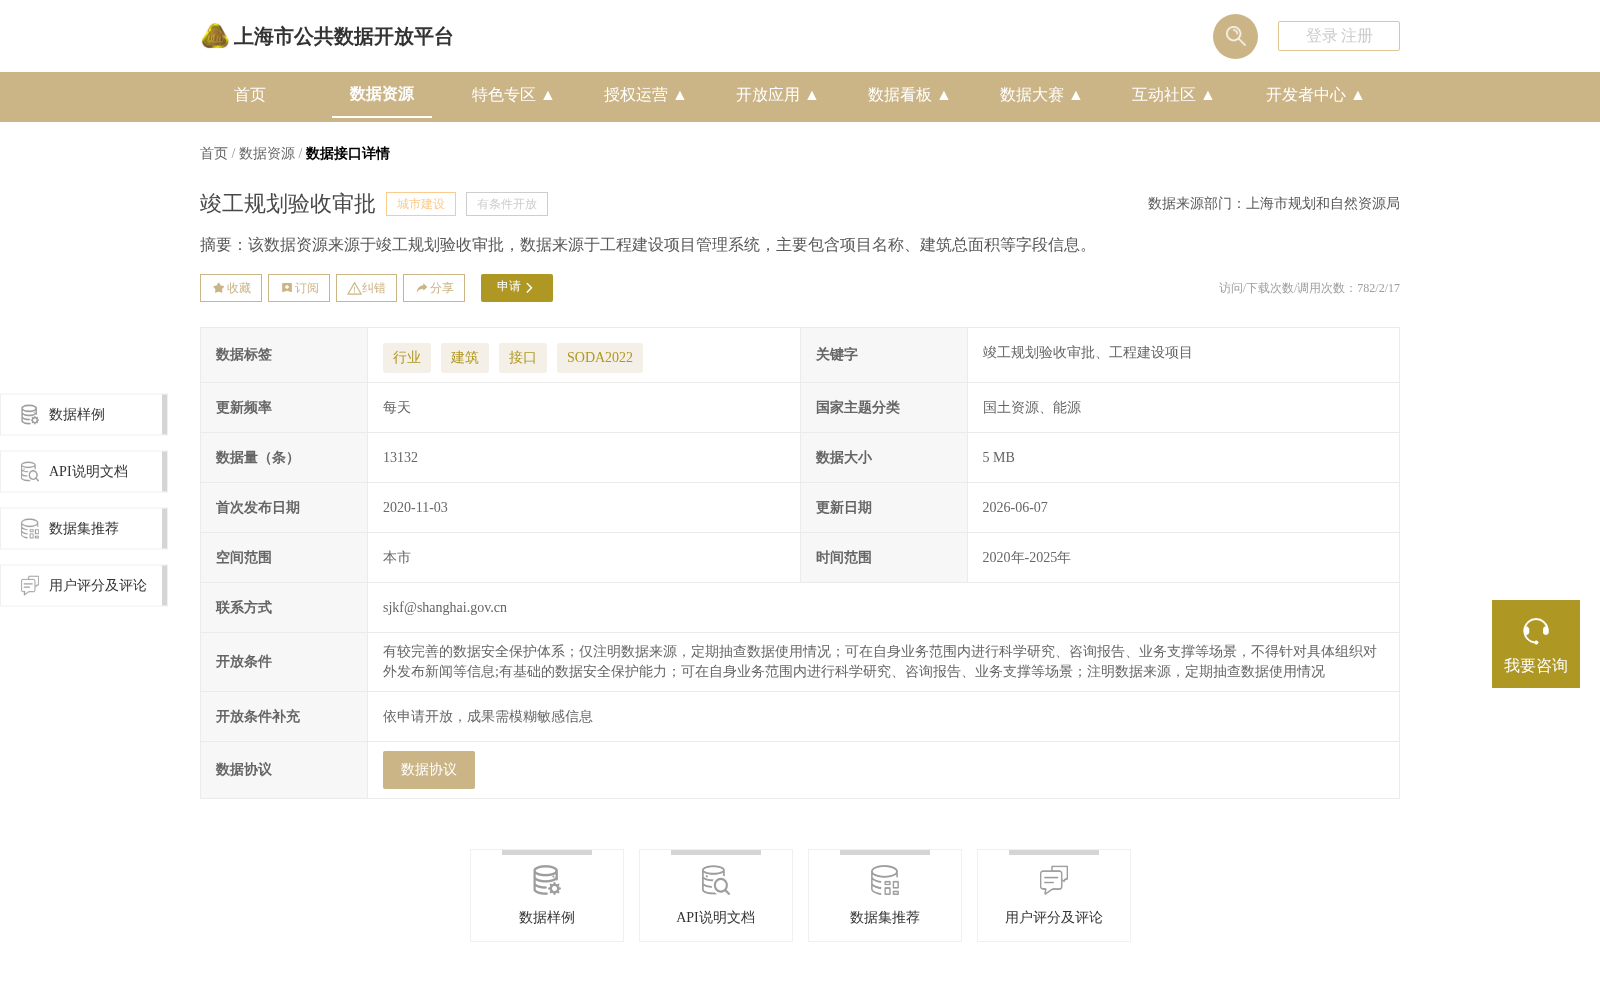This screenshot has height=1000, width=1600.
Task: Click the 国土资源、能源 theme value
Action: point(1032,408)
